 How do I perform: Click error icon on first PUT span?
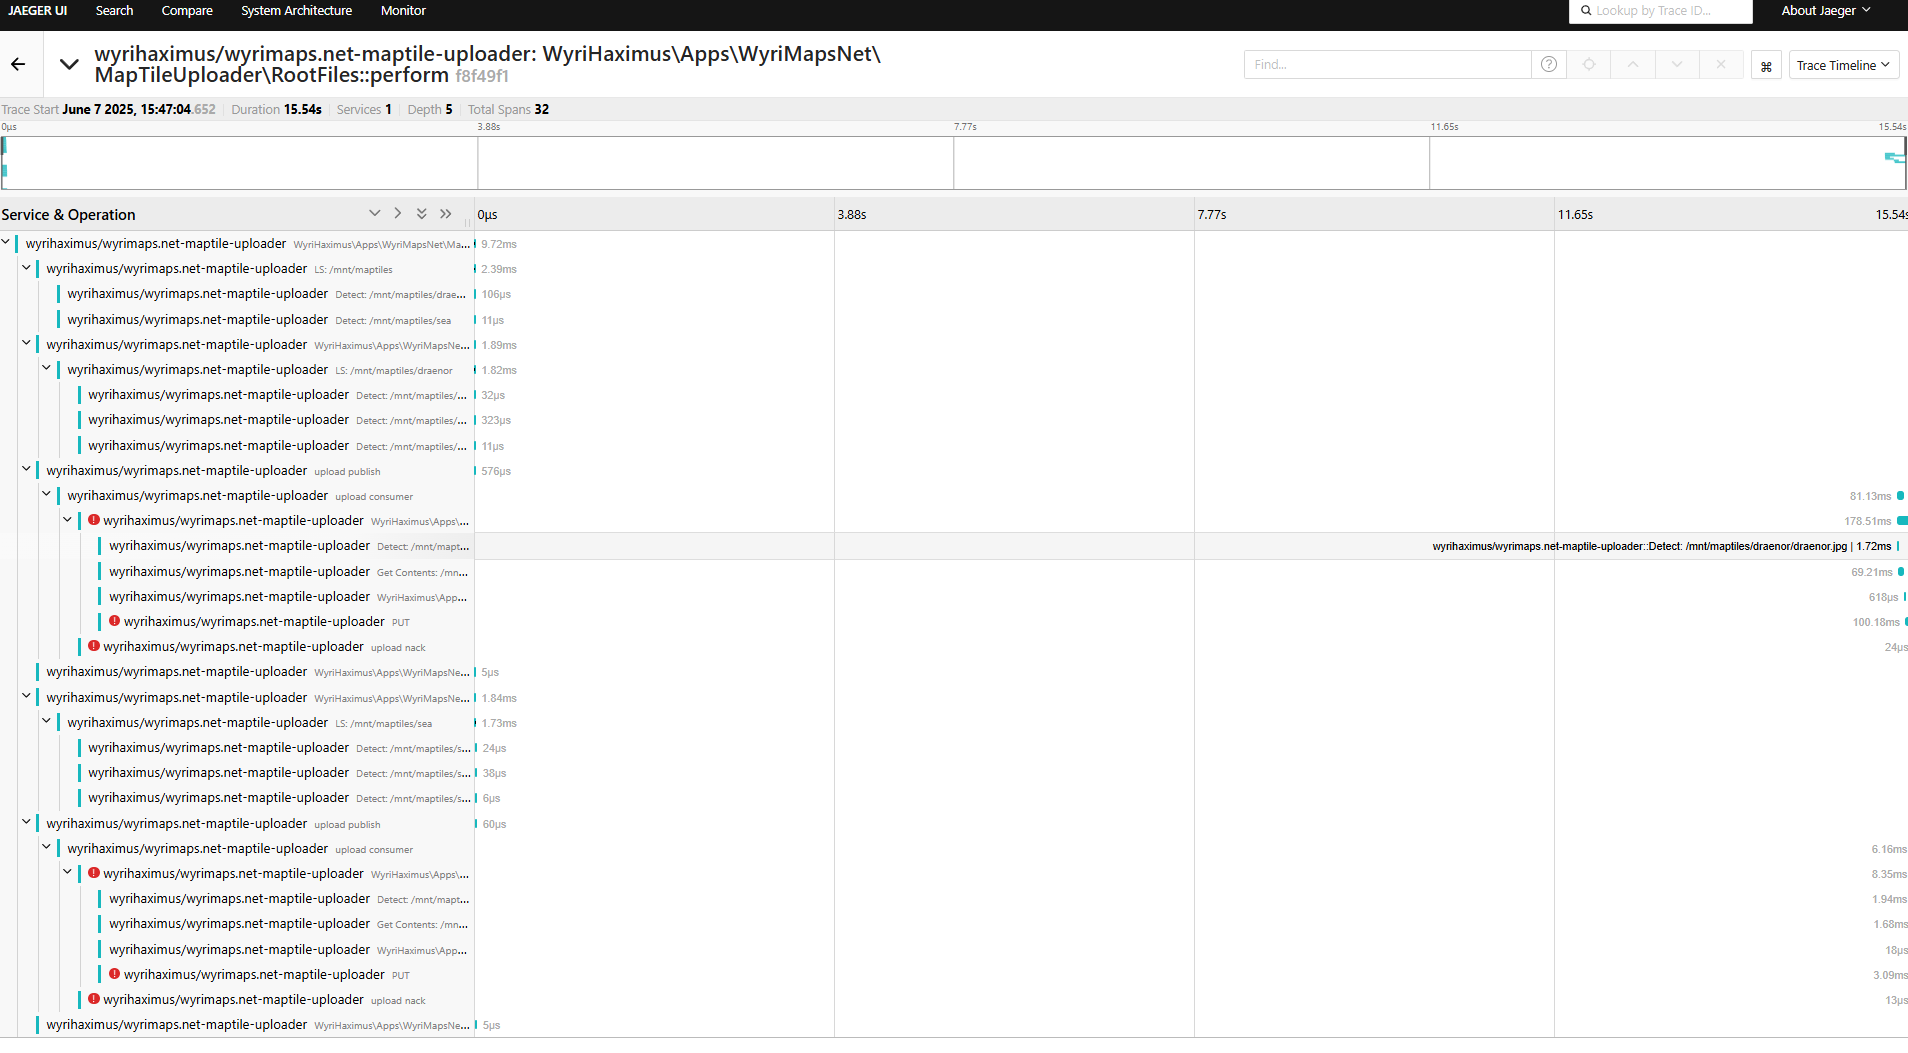tap(114, 621)
